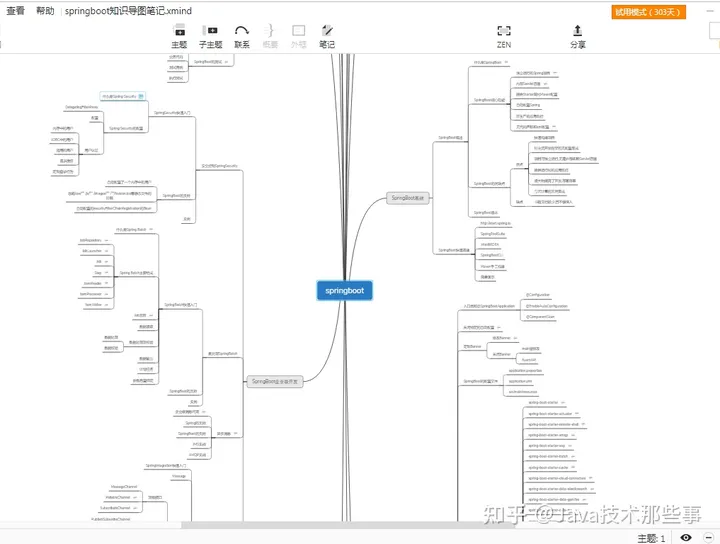Image resolution: width=720 pixels, height=544 pixels.
Task: Select the application.yml topic
Action: pyautogui.click(x=520, y=381)
